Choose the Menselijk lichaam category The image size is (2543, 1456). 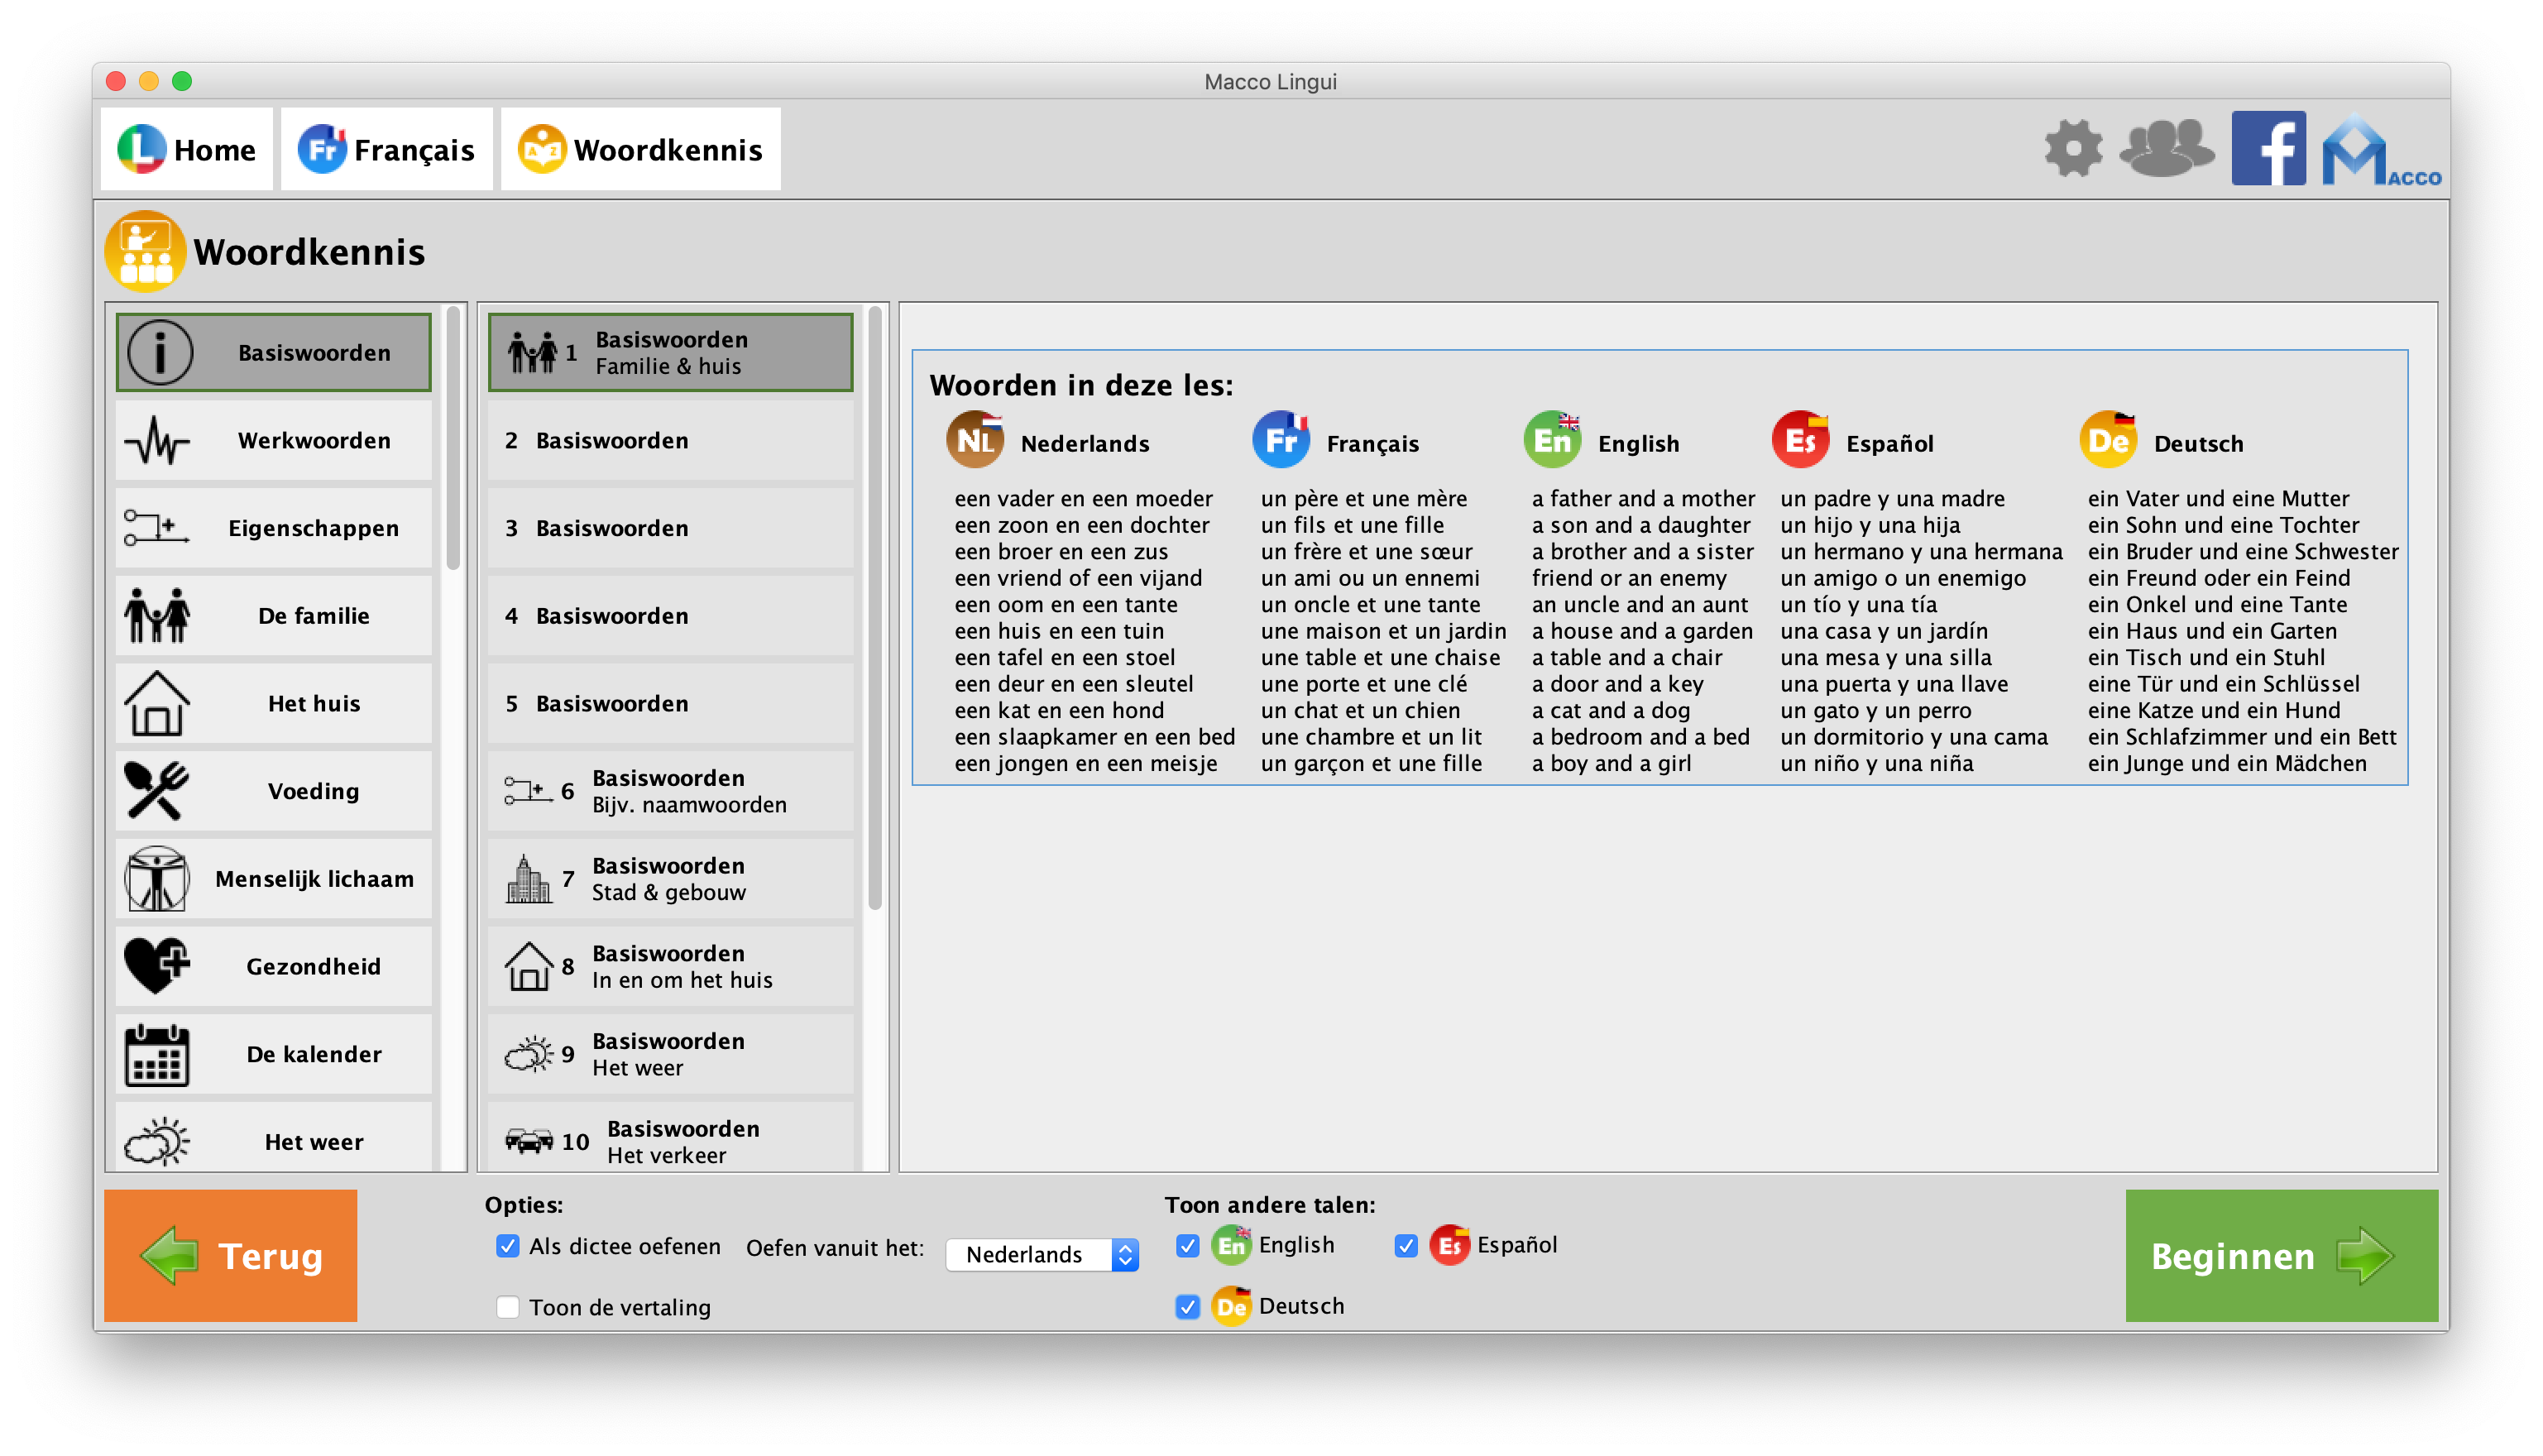click(273, 879)
